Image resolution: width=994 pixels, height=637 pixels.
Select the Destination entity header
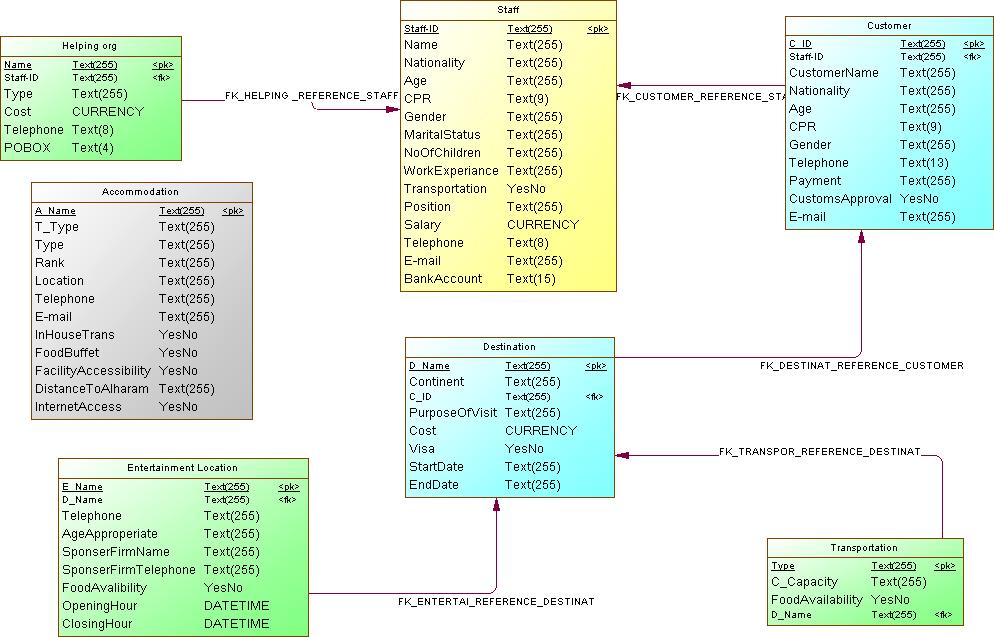[509, 347]
